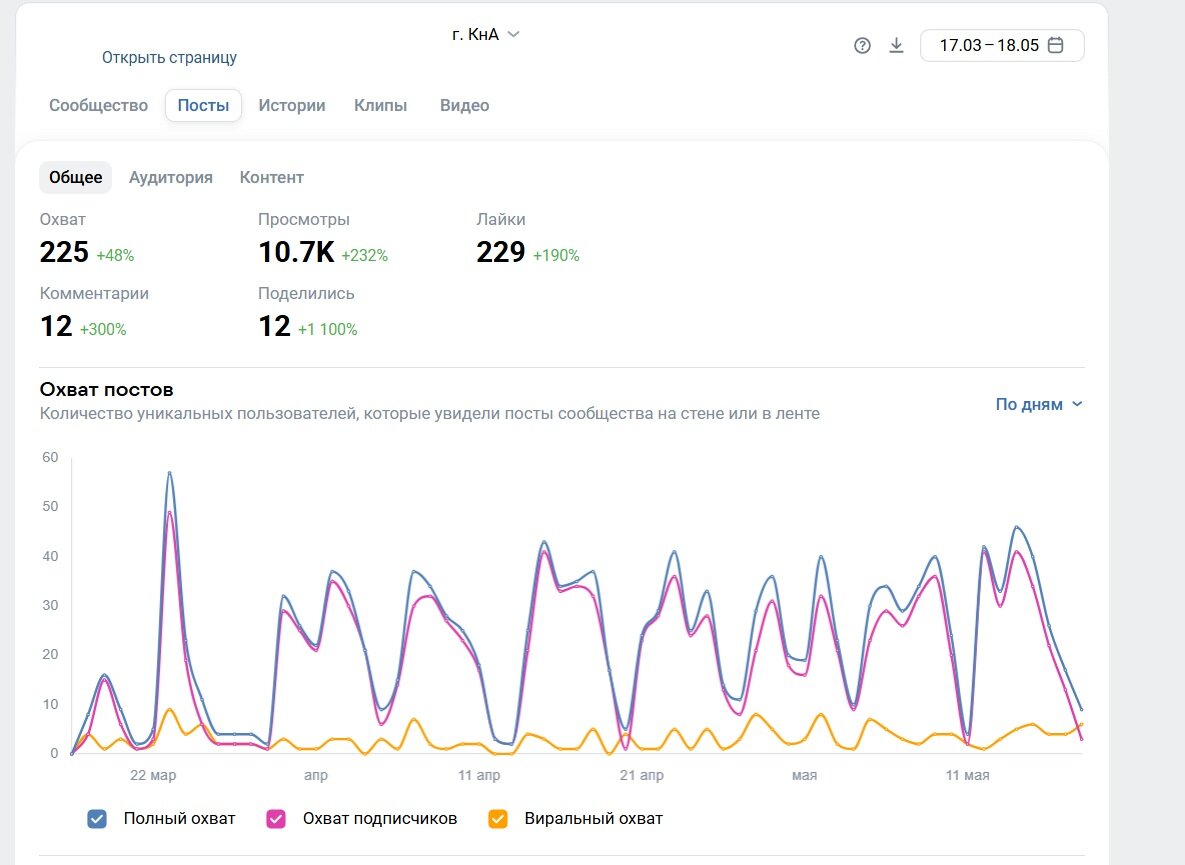Uncheck Охват подписчиков in the legend
This screenshot has width=1185, height=865.
pyautogui.click(x=276, y=819)
